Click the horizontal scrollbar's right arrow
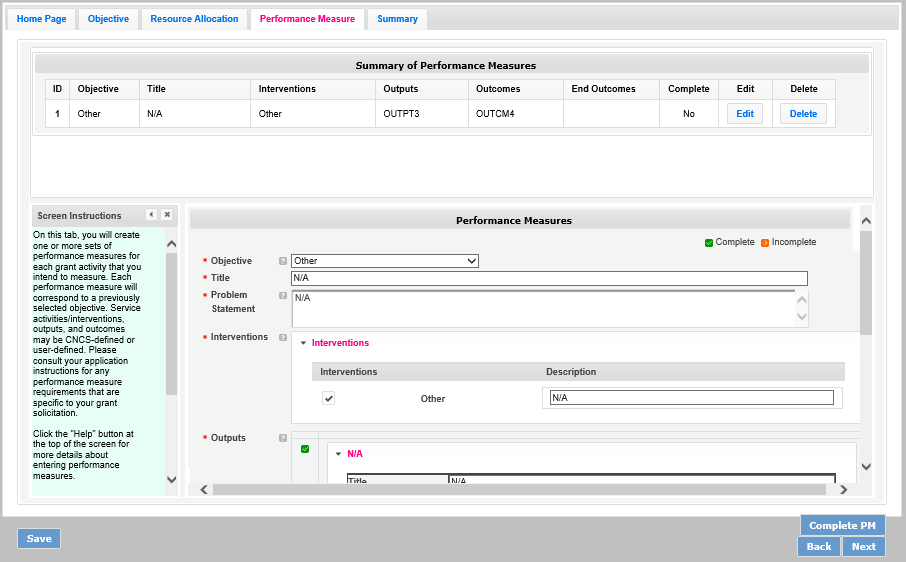Screen dimensions: 906x562 (x=843, y=490)
